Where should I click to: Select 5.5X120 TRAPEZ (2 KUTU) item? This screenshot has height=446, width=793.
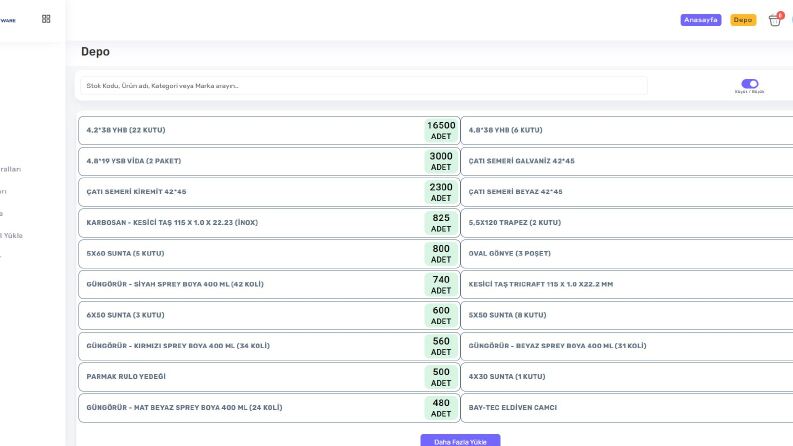(627, 223)
